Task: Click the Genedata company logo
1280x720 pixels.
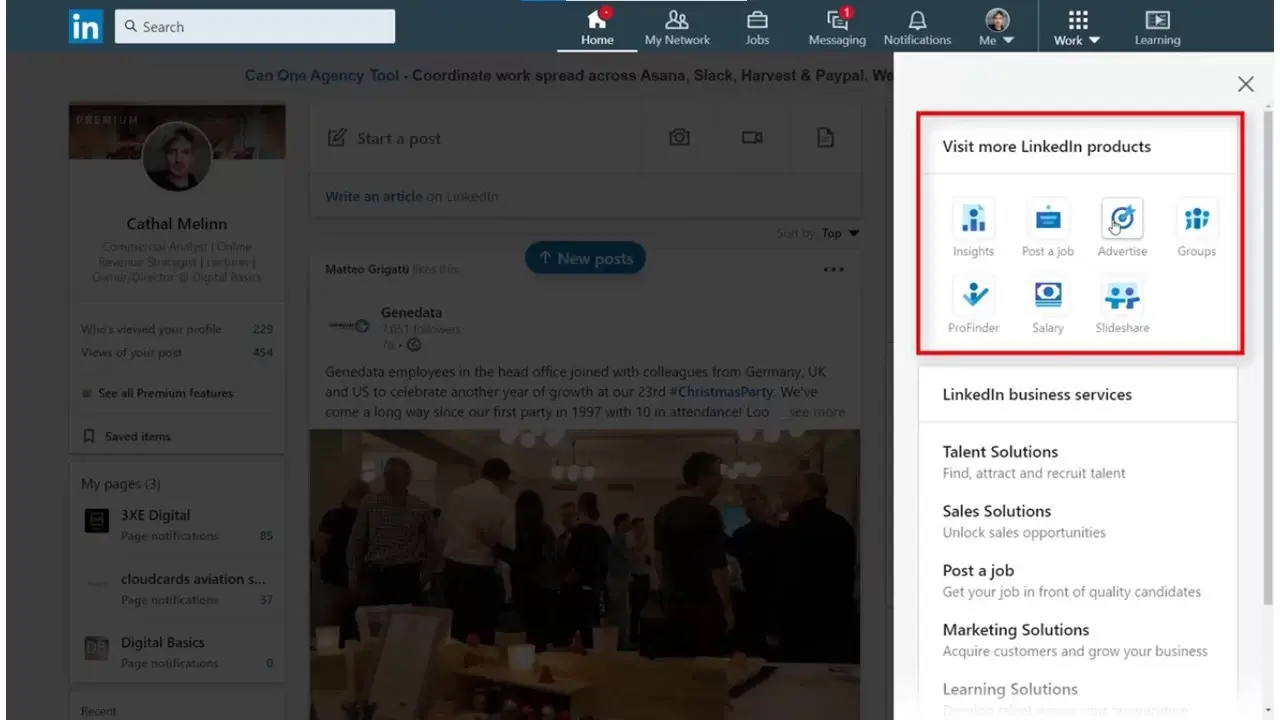Action: (x=348, y=325)
